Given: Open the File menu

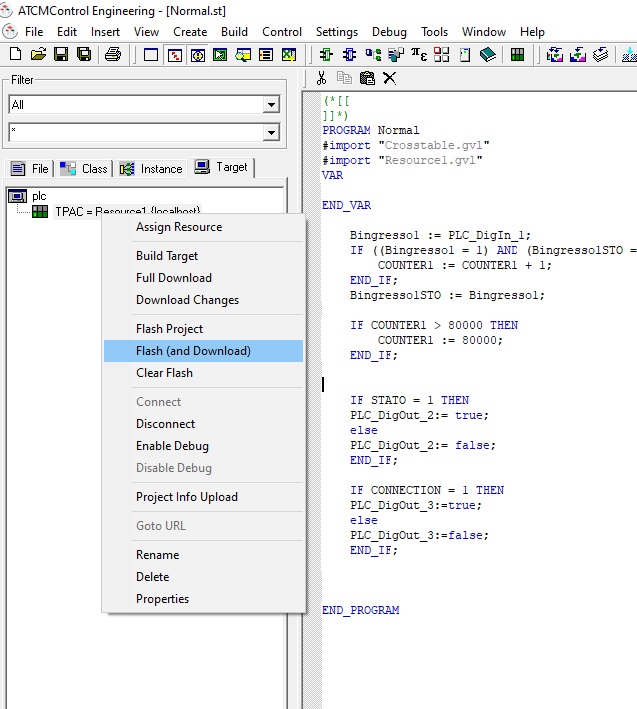Looking at the screenshot, I should [x=34, y=32].
